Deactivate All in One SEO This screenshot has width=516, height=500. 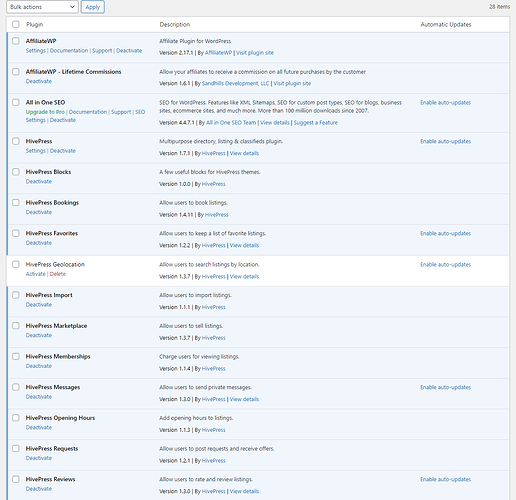click(x=63, y=120)
